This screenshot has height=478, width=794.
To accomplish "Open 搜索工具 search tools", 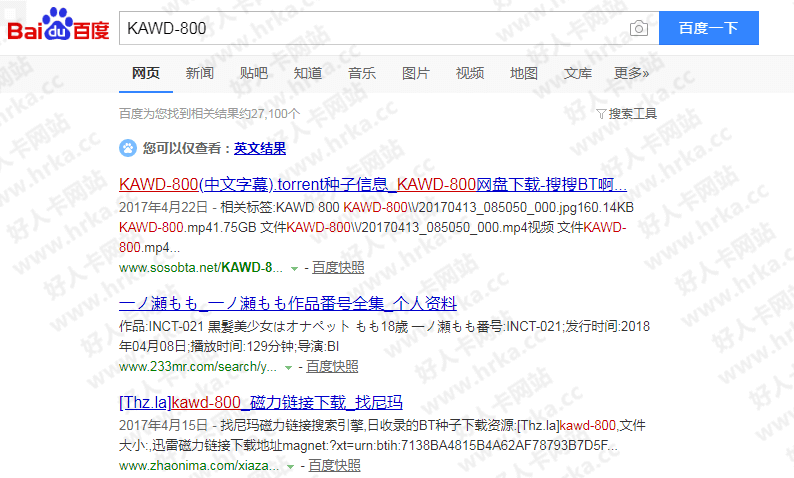I will 632,114.
